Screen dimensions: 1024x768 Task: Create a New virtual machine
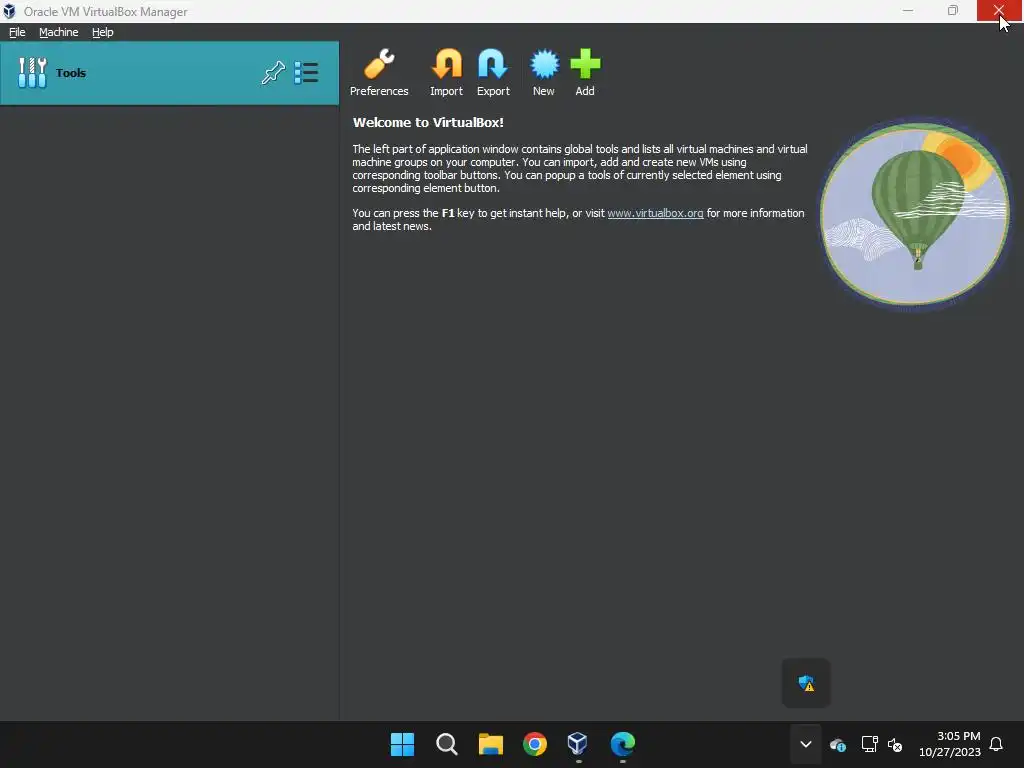(x=544, y=72)
